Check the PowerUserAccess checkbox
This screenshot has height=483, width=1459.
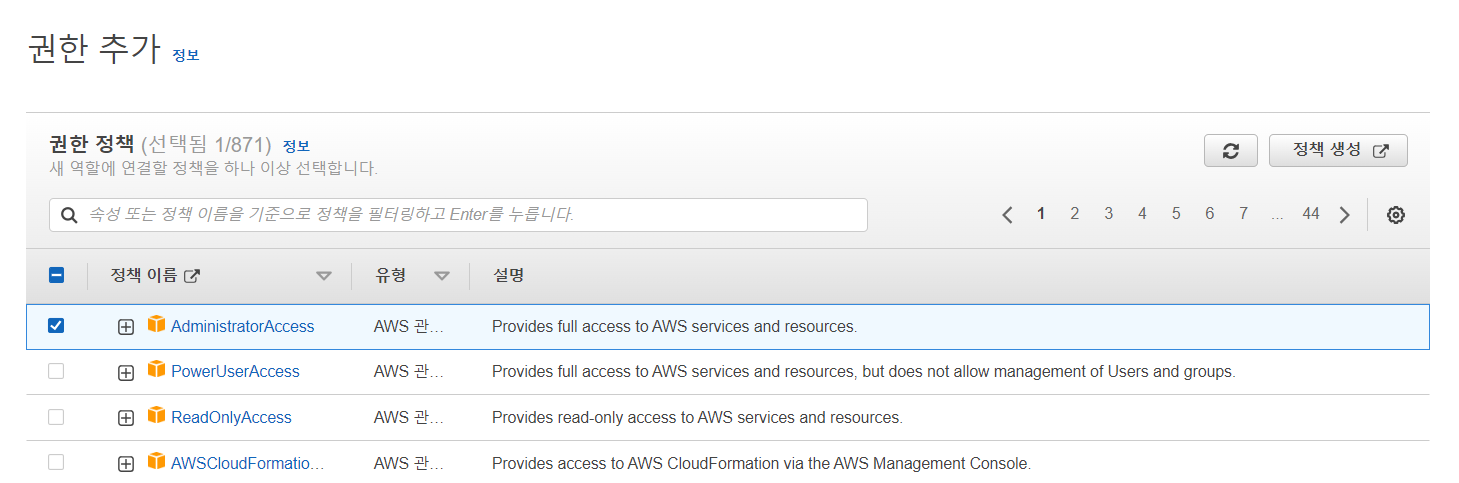point(56,371)
